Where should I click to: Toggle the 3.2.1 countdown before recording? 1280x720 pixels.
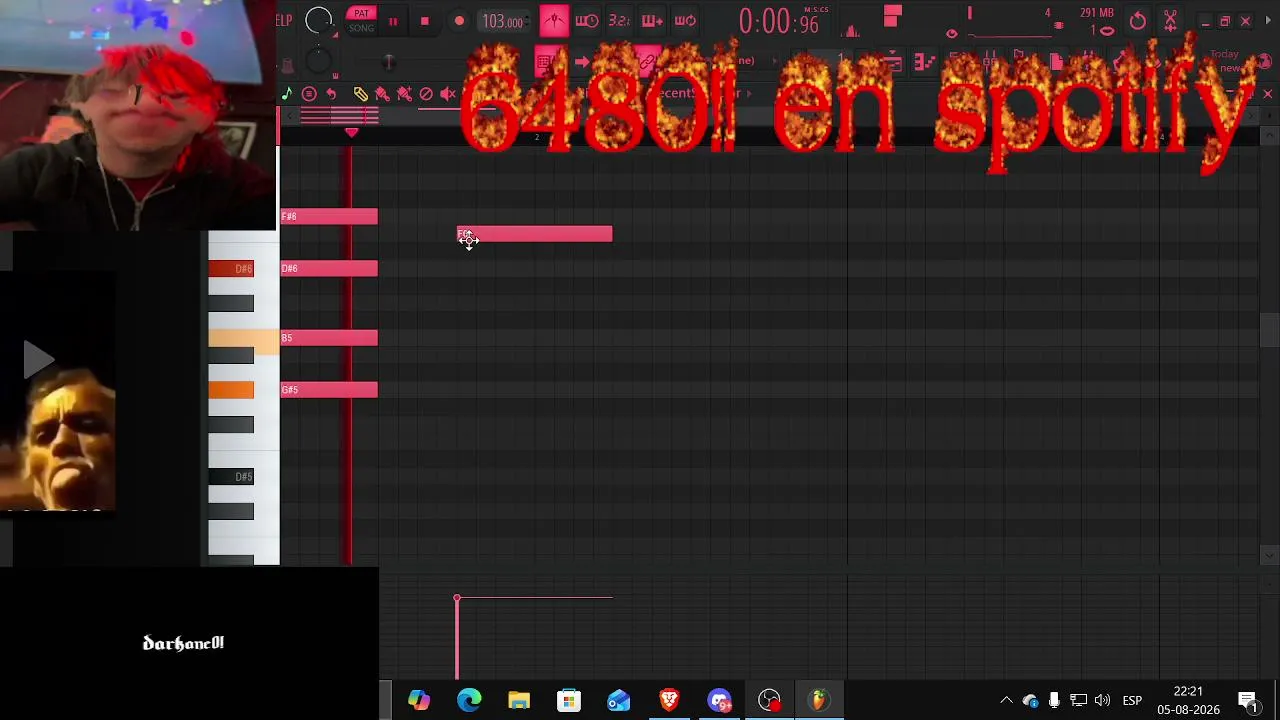(619, 21)
